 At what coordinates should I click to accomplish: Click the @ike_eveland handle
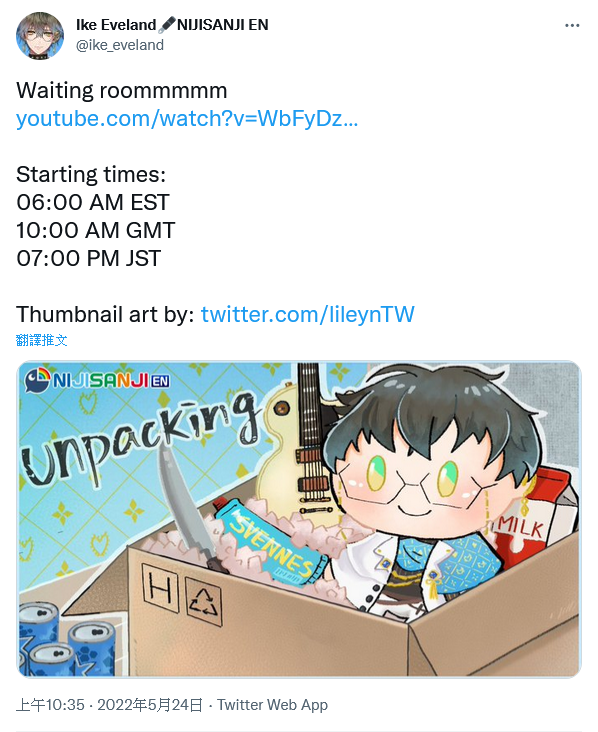120,45
